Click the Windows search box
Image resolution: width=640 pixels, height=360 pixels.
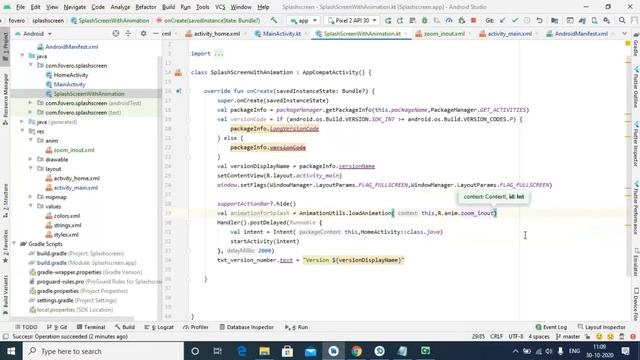[103, 351]
